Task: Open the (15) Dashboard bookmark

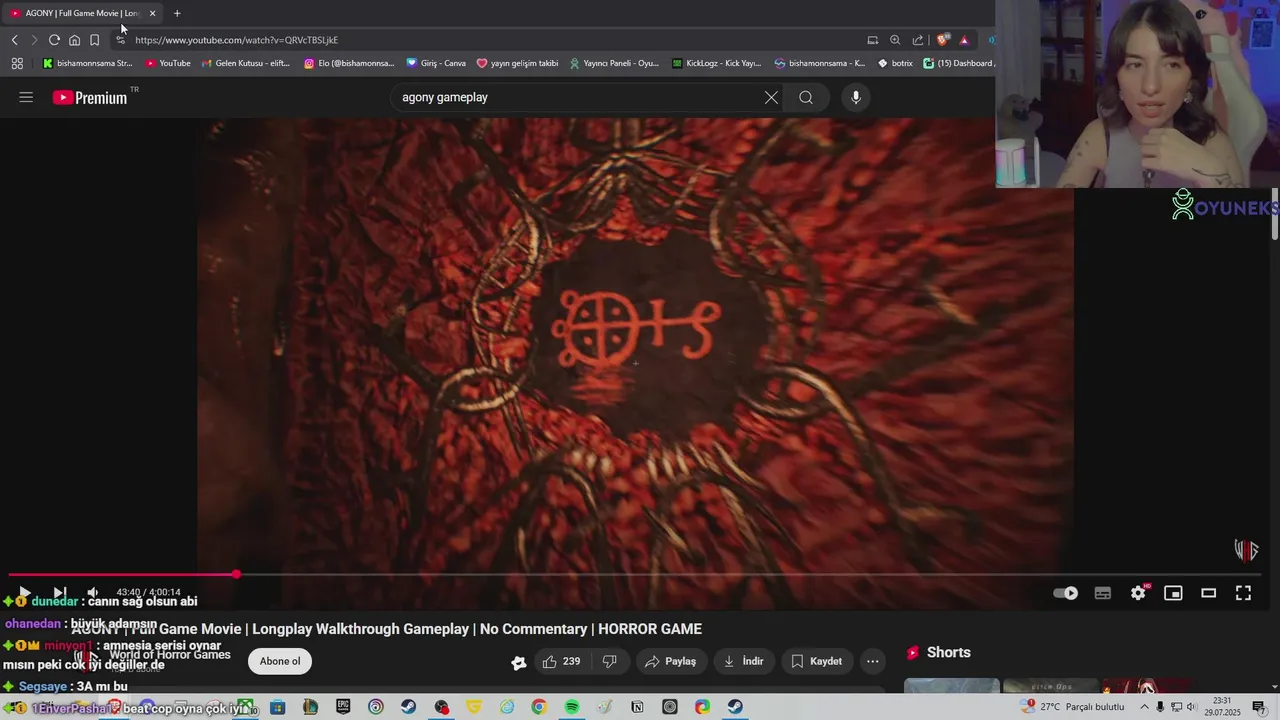Action: tap(958, 63)
